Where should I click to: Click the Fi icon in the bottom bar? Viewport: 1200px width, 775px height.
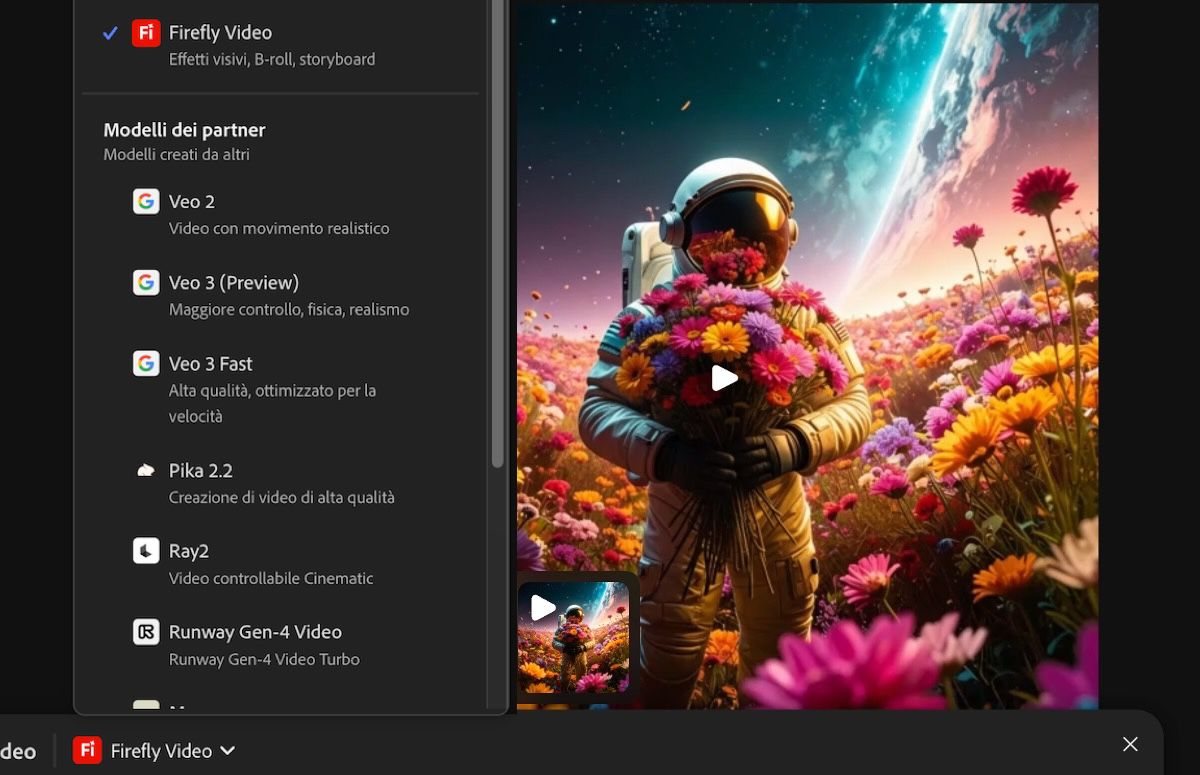[x=87, y=750]
